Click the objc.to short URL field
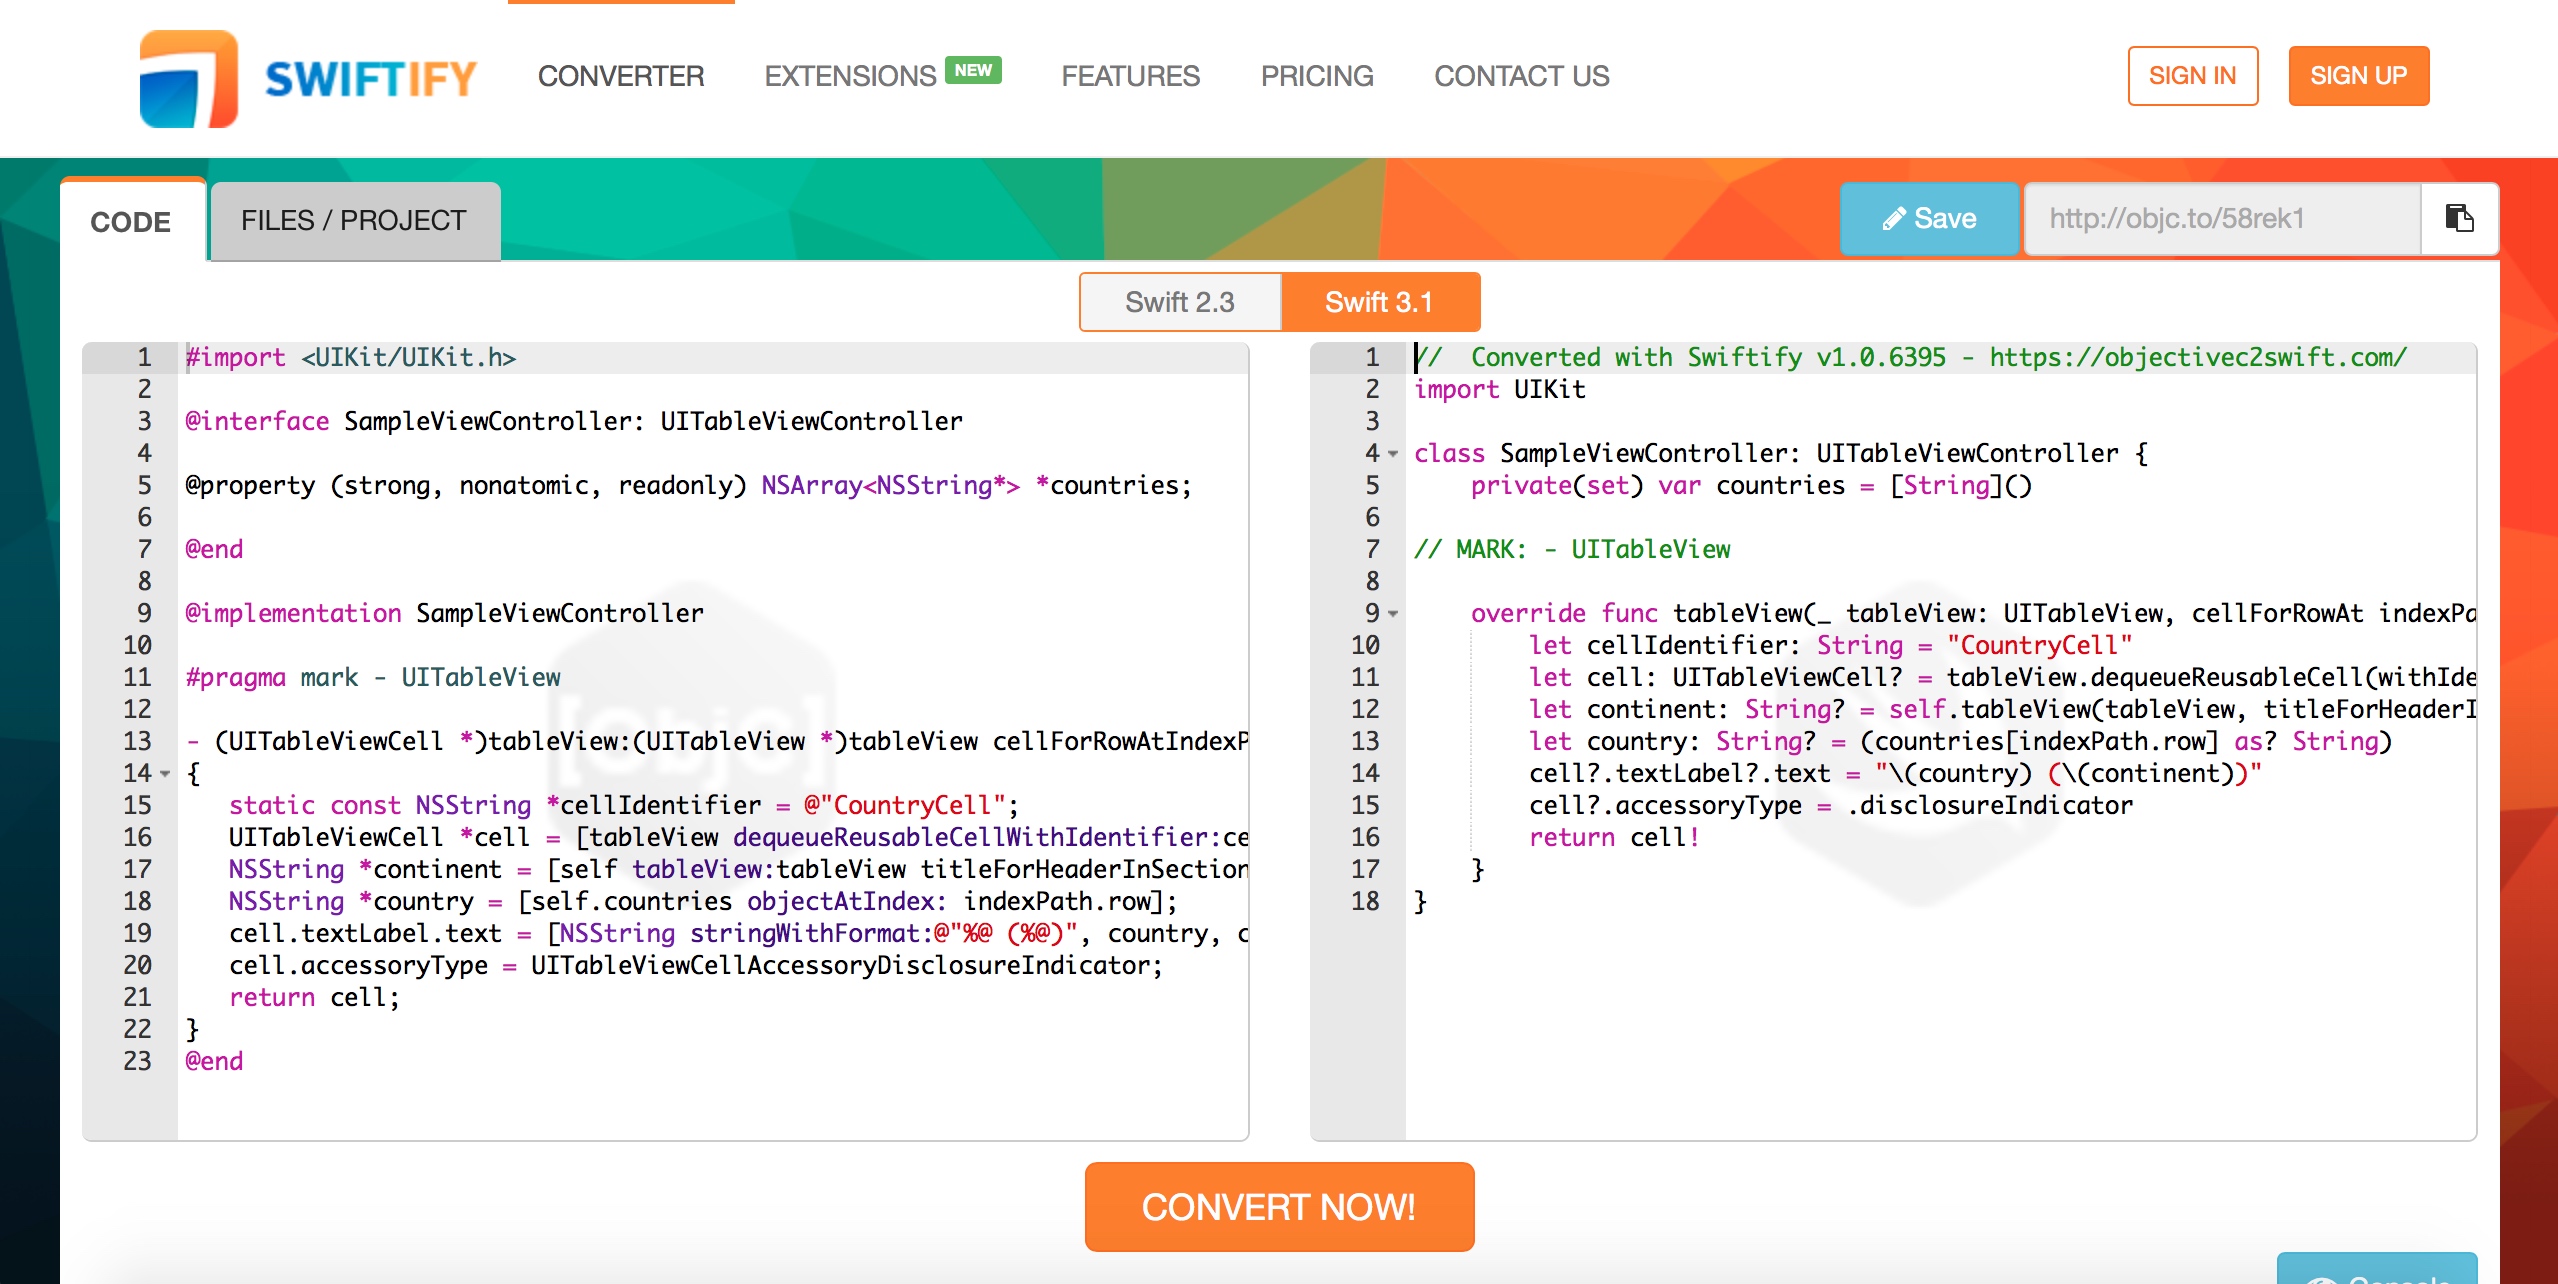The height and width of the screenshot is (1284, 2558). [2222, 218]
